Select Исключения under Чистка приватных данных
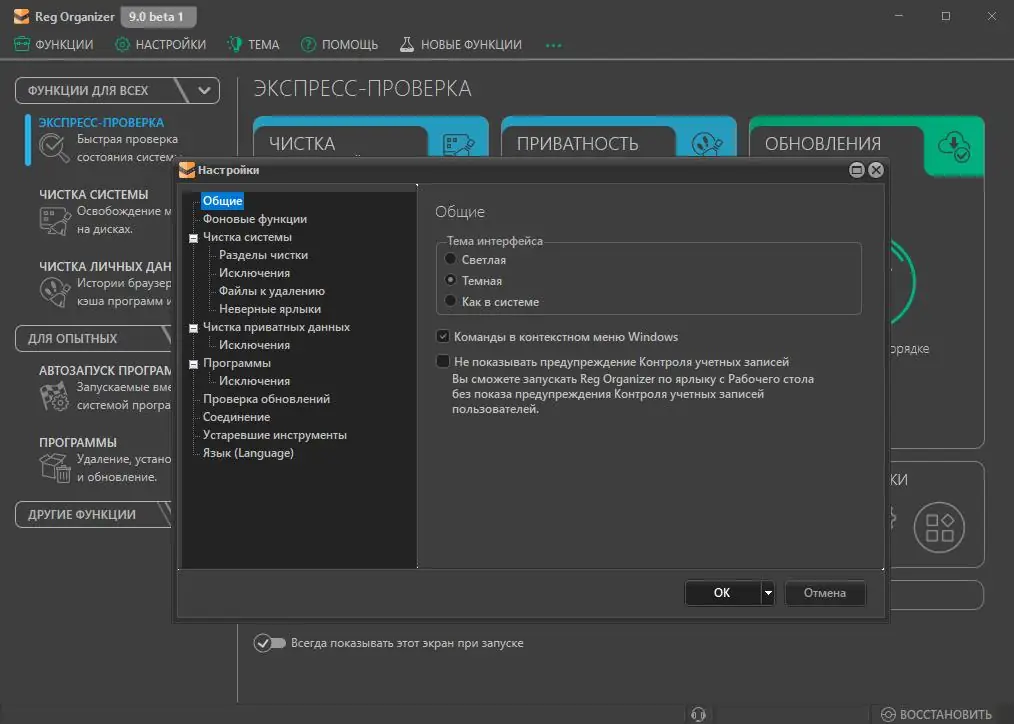The height and width of the screenshot is (724, 1014). tap(254, 345)
